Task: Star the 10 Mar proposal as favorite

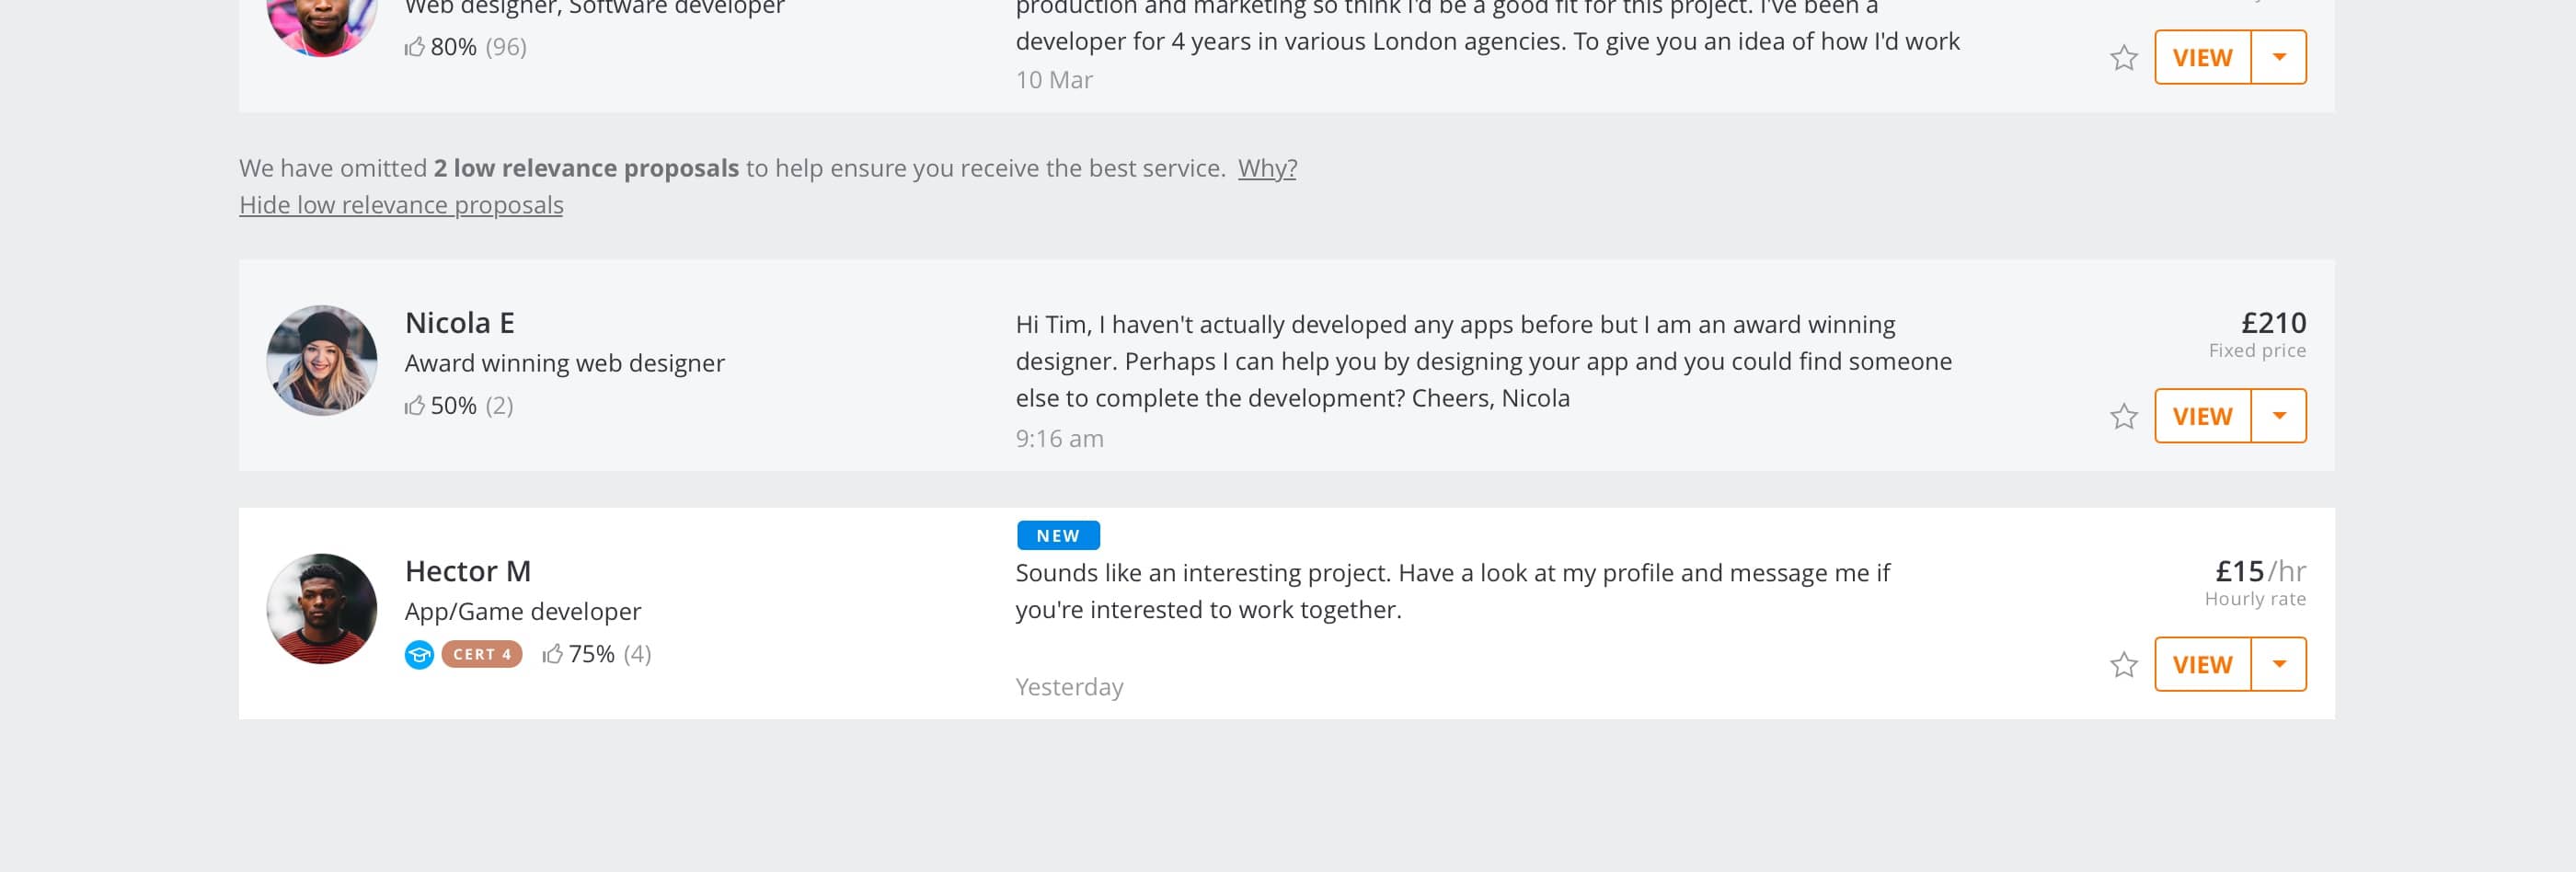Action: point(2123,58)
